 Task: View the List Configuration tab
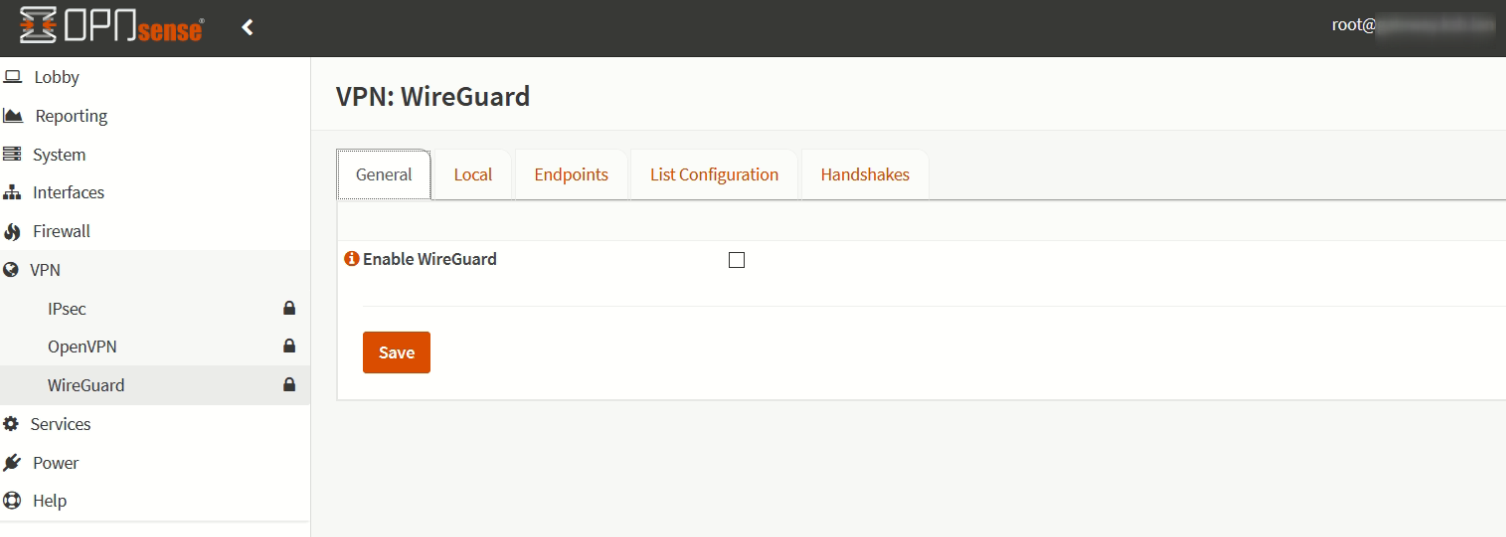(x=714, y=175)
